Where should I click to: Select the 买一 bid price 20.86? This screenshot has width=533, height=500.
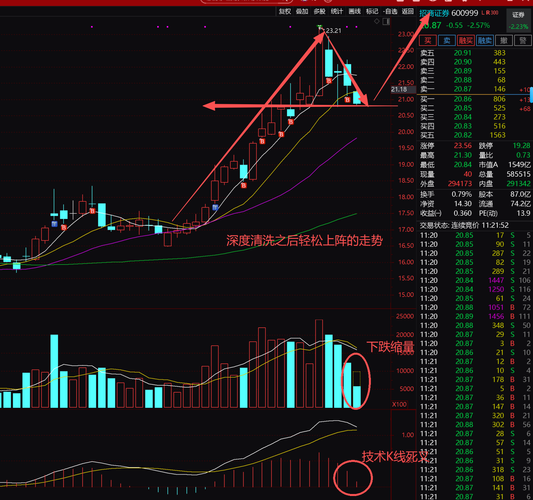point(462,99)
